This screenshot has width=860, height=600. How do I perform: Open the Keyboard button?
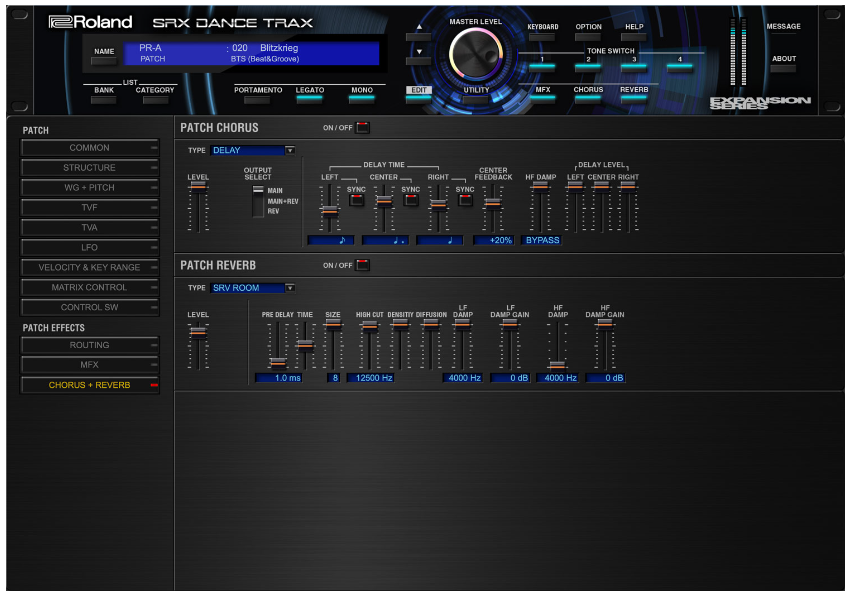[542, 37]
